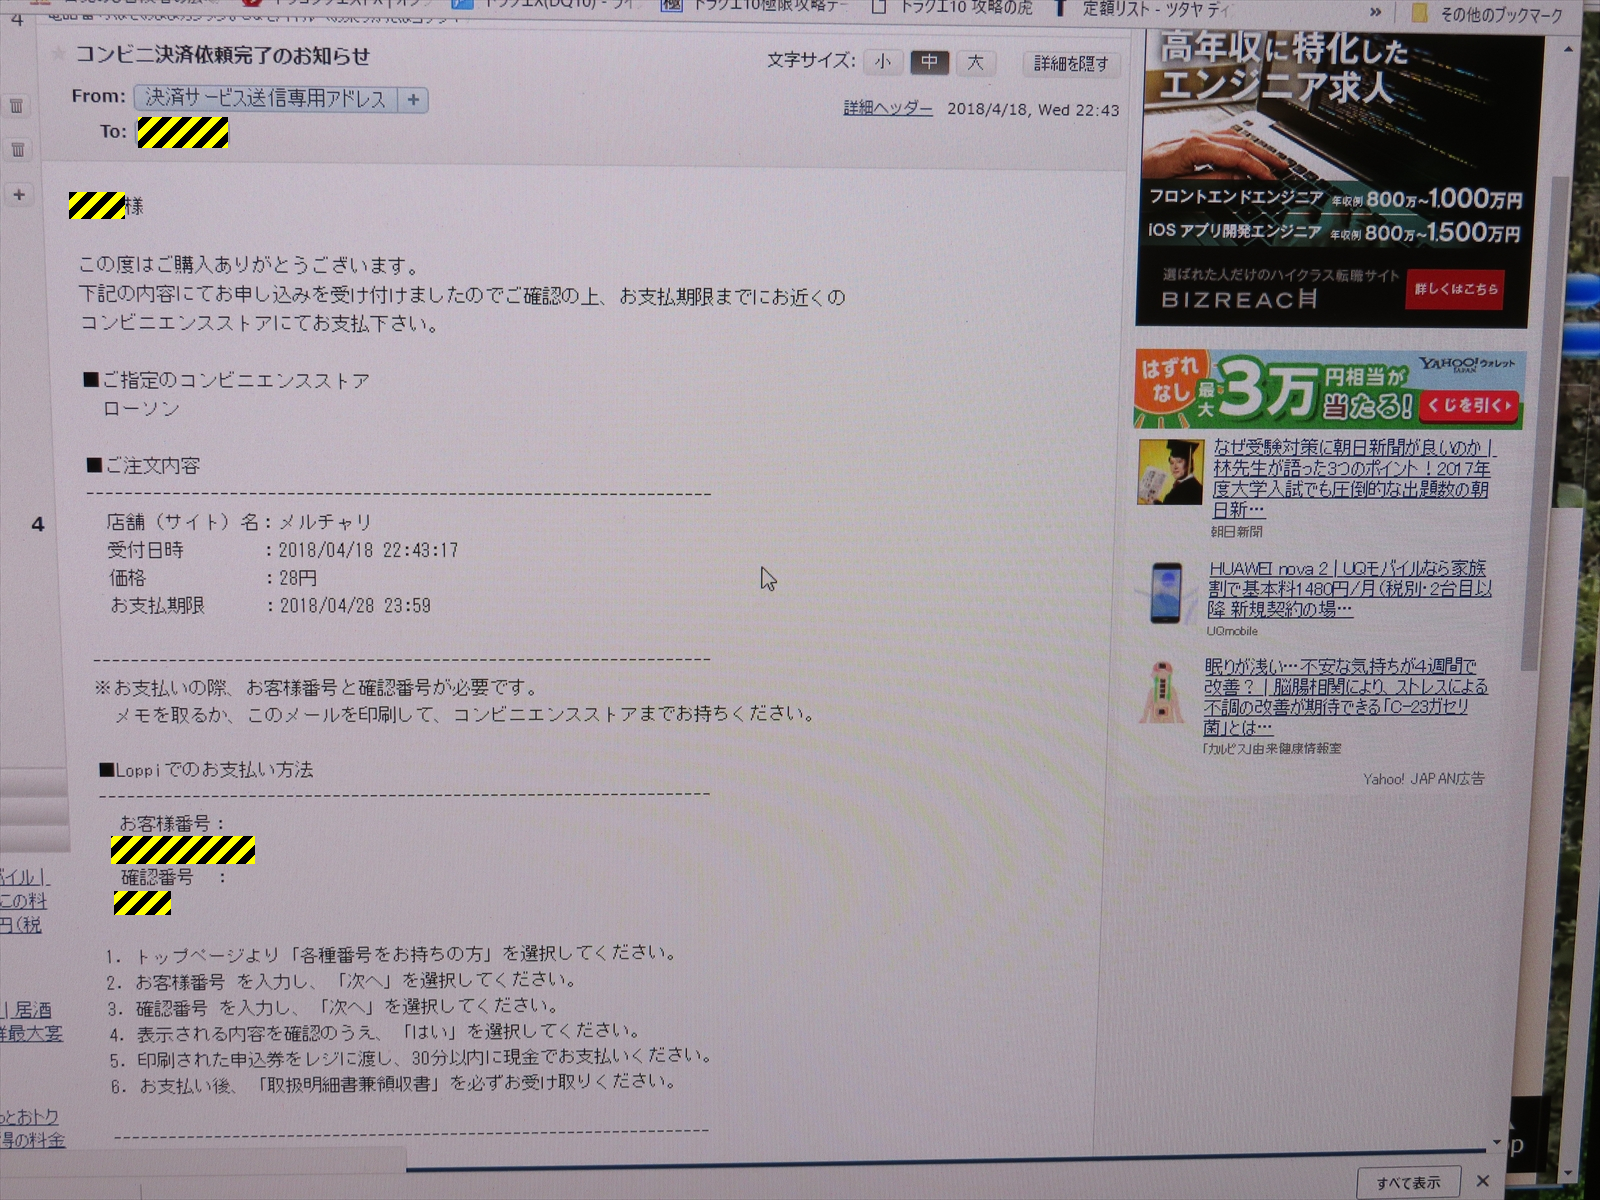This screenshot has width=1600, height=1200.
Task: Open the HUAWEI nova 2 ad thumbnail
Action: point(1165,593)
